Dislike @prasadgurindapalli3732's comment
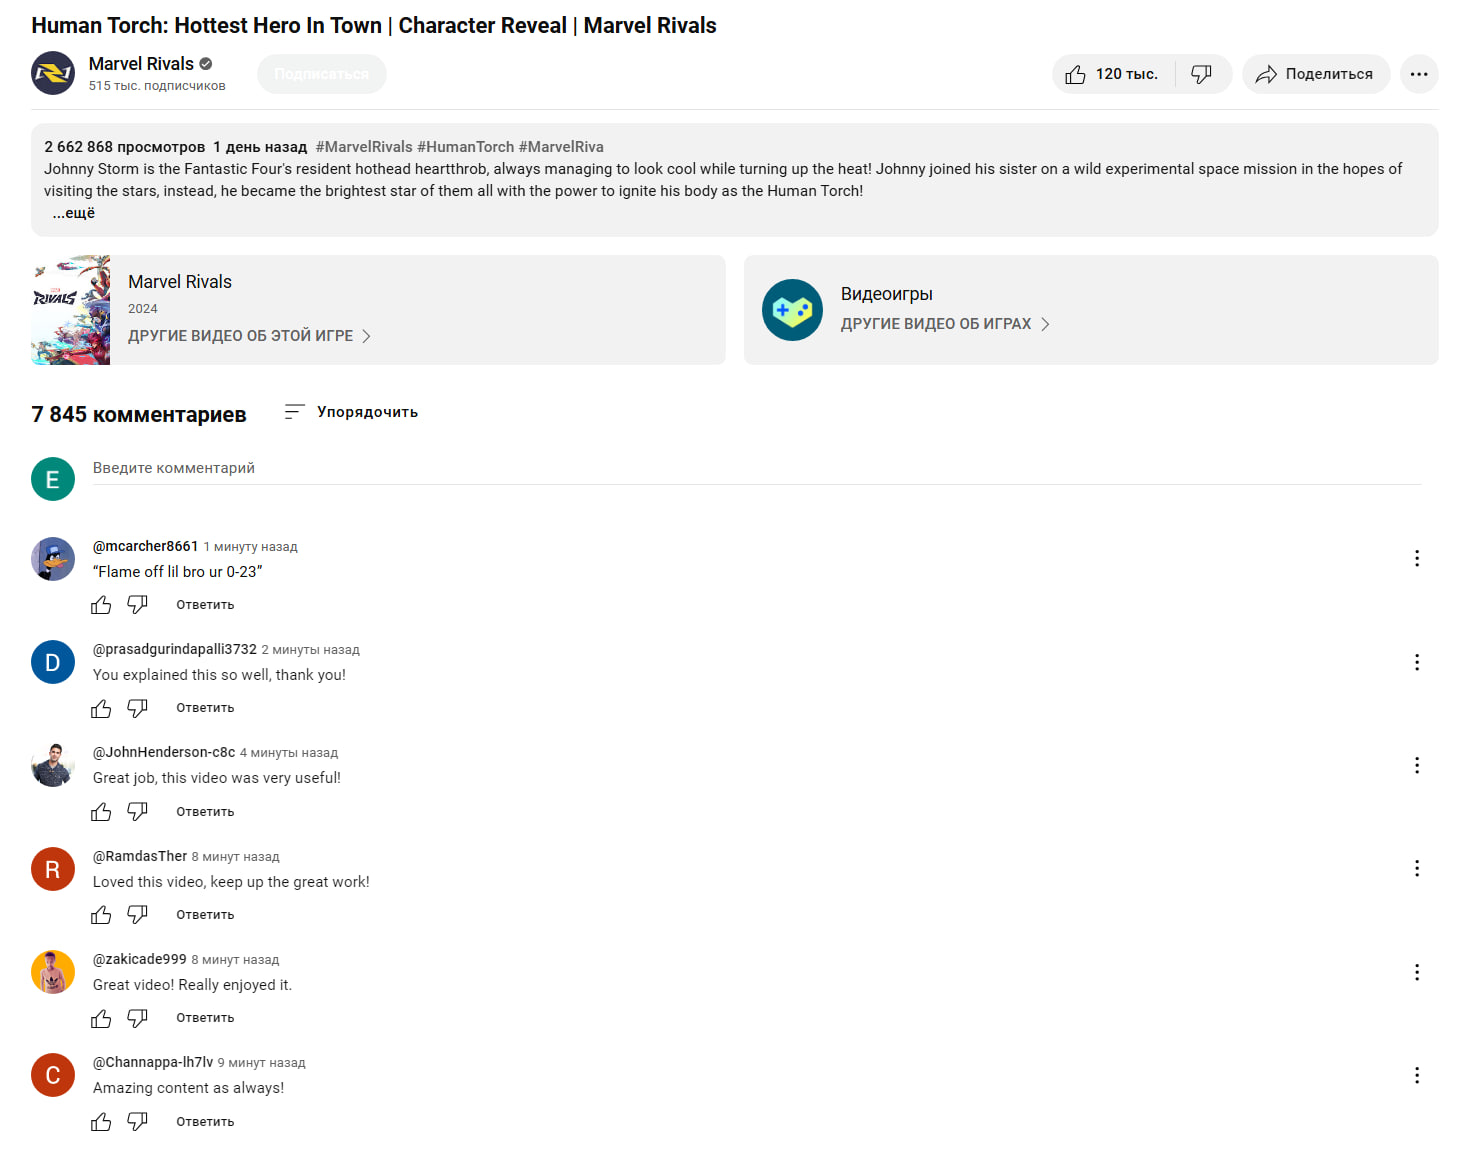 click(138, 708)
